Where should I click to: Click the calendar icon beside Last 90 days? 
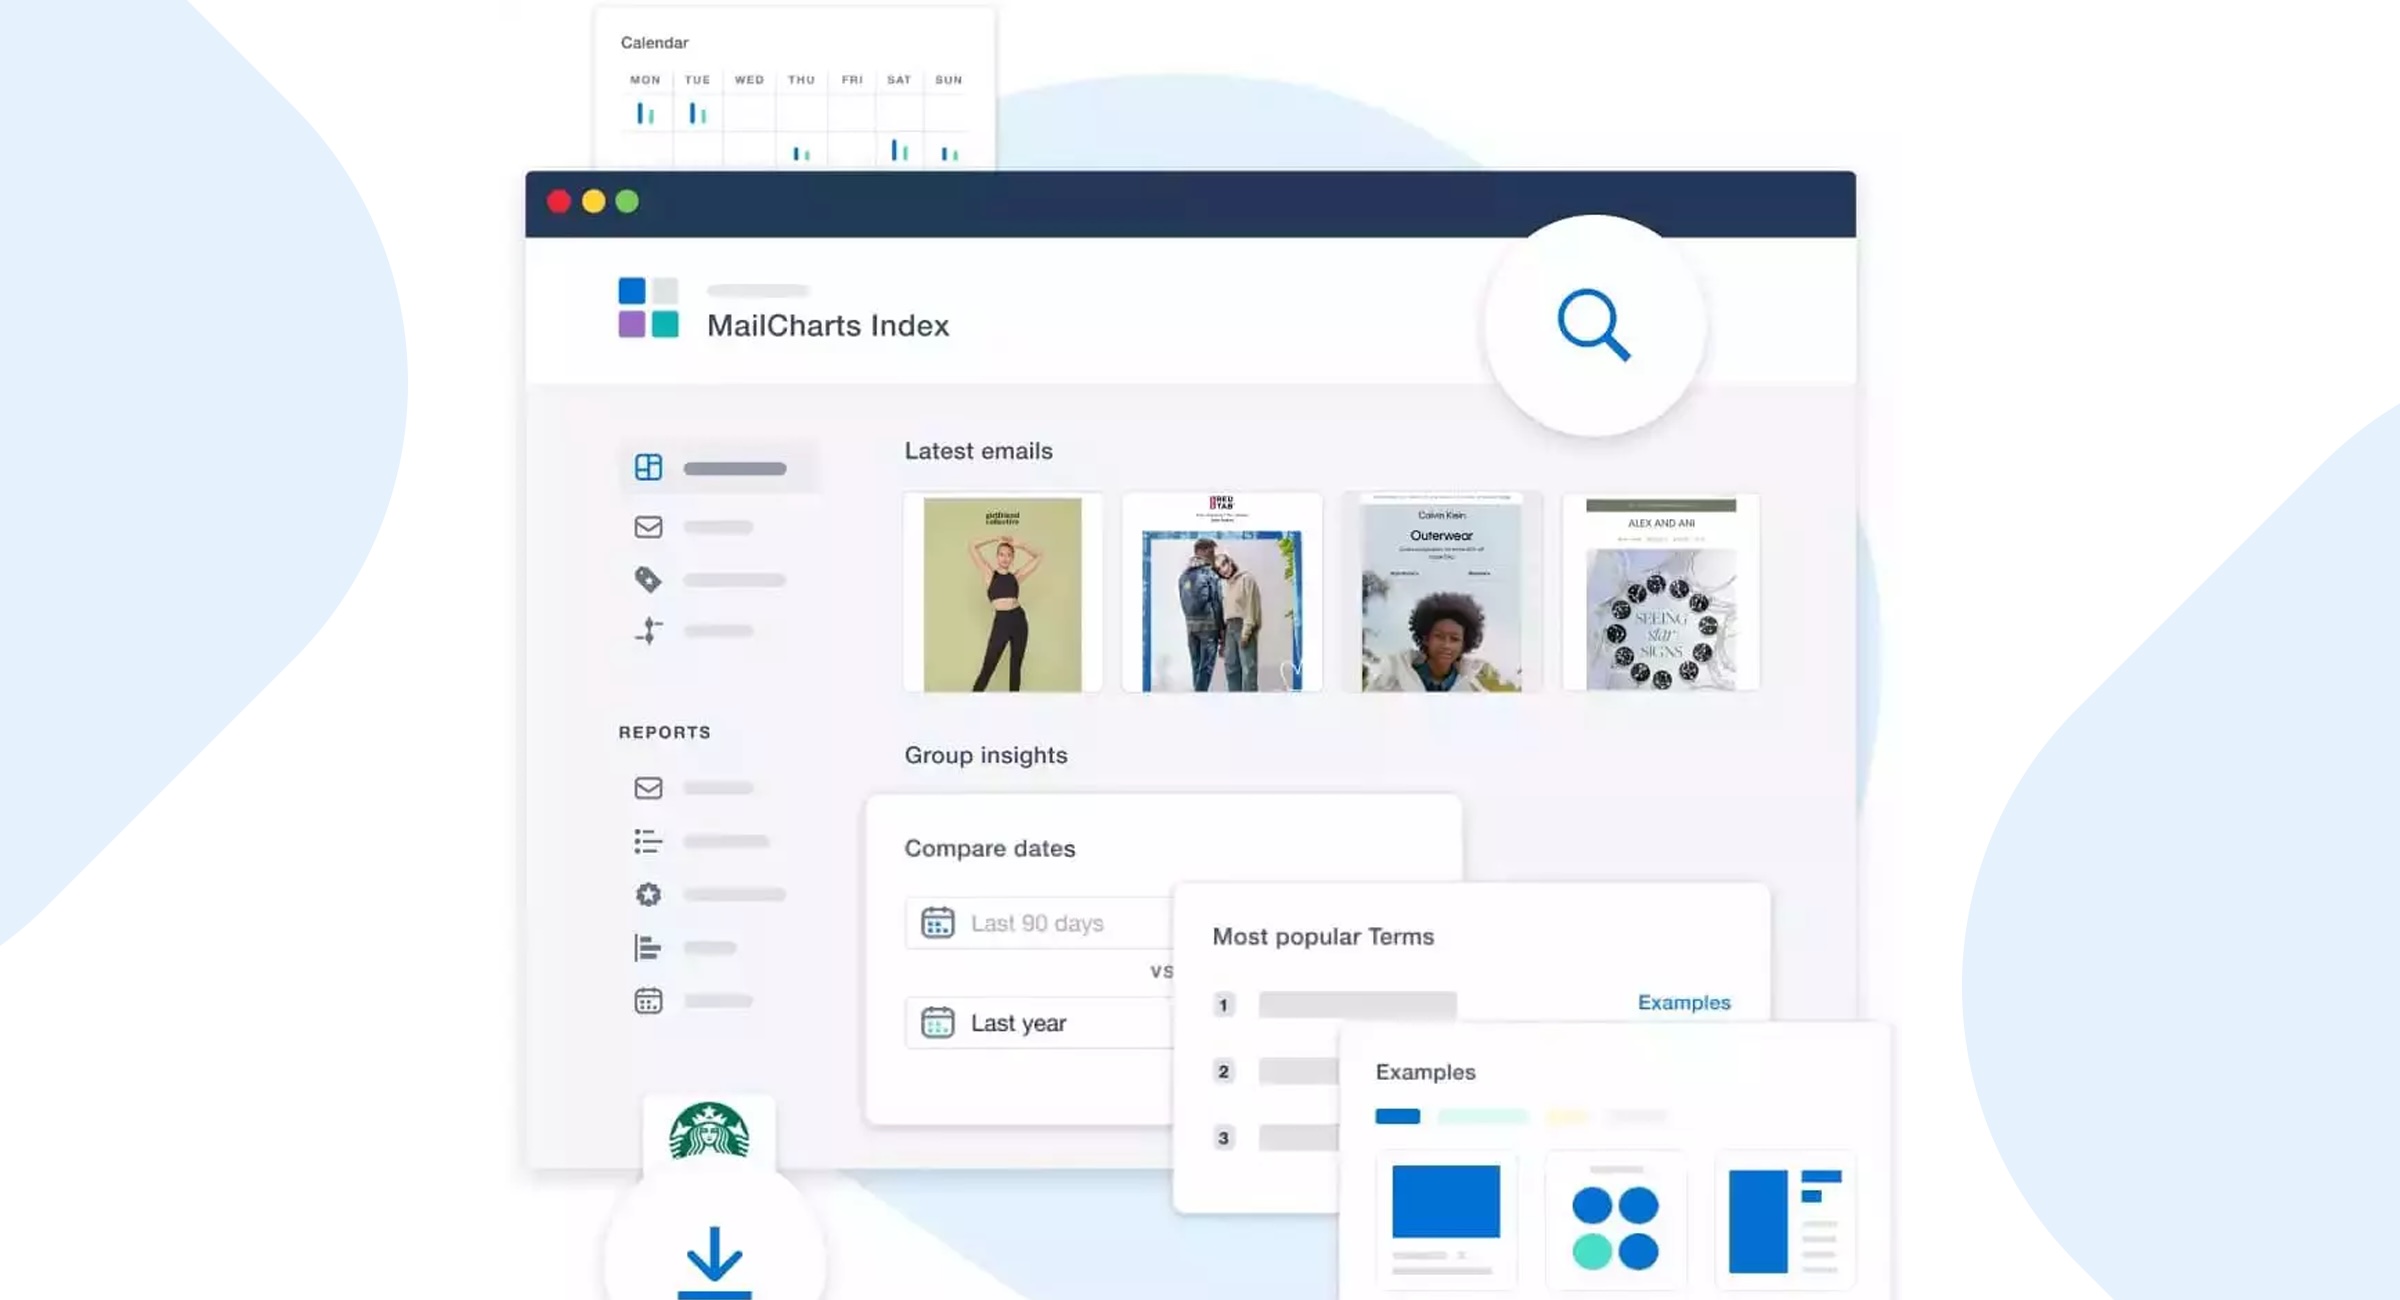pyautogui.click(x=937, y=922)
